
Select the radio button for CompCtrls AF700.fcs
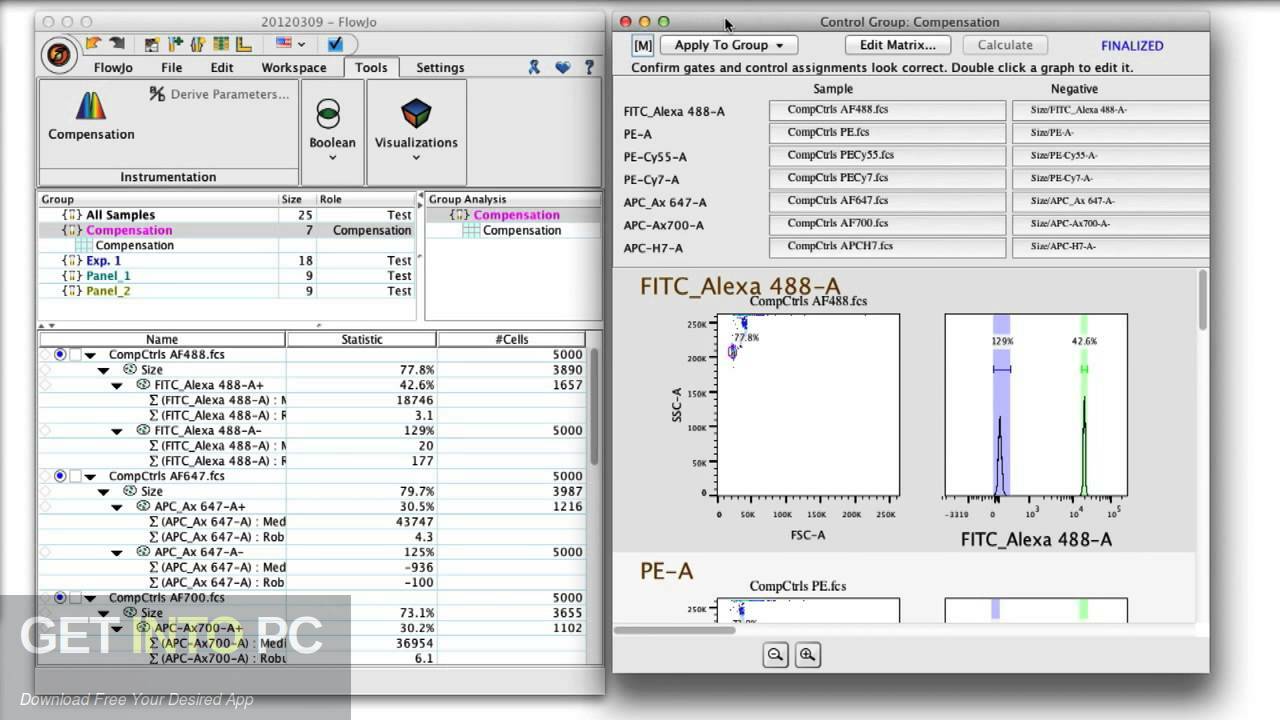[60, 598]
